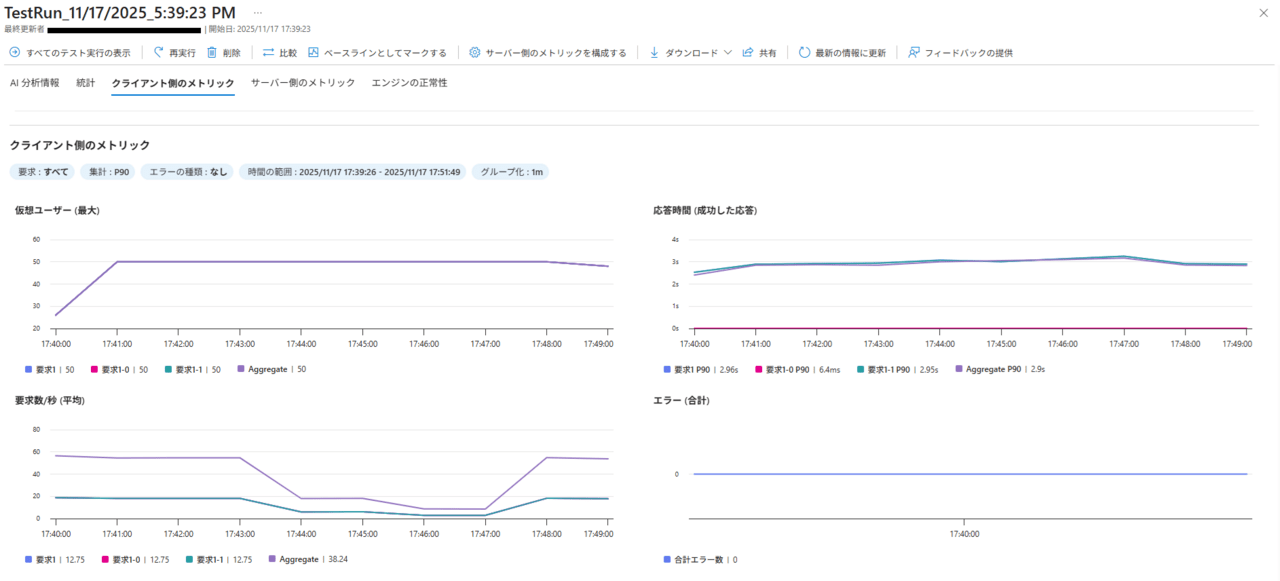This screenshot has width=1280, height=581.
Task: Switch to the AI 分析情報 tab
Action: coord(34,83)
